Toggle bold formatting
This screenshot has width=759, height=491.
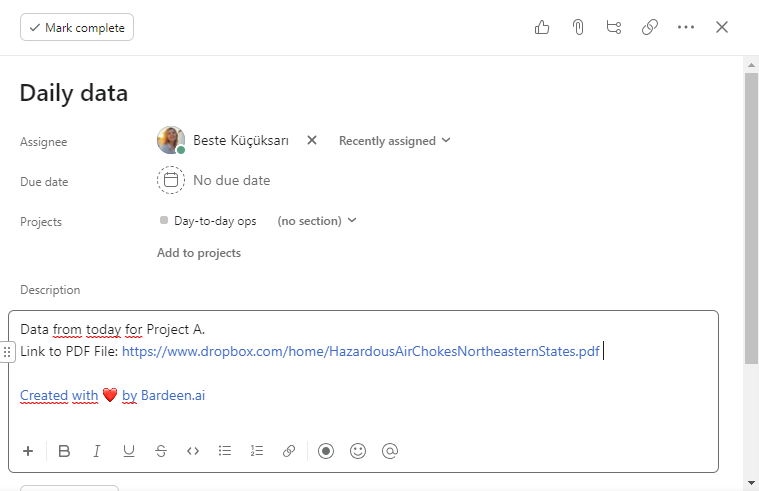coord(64,451)
